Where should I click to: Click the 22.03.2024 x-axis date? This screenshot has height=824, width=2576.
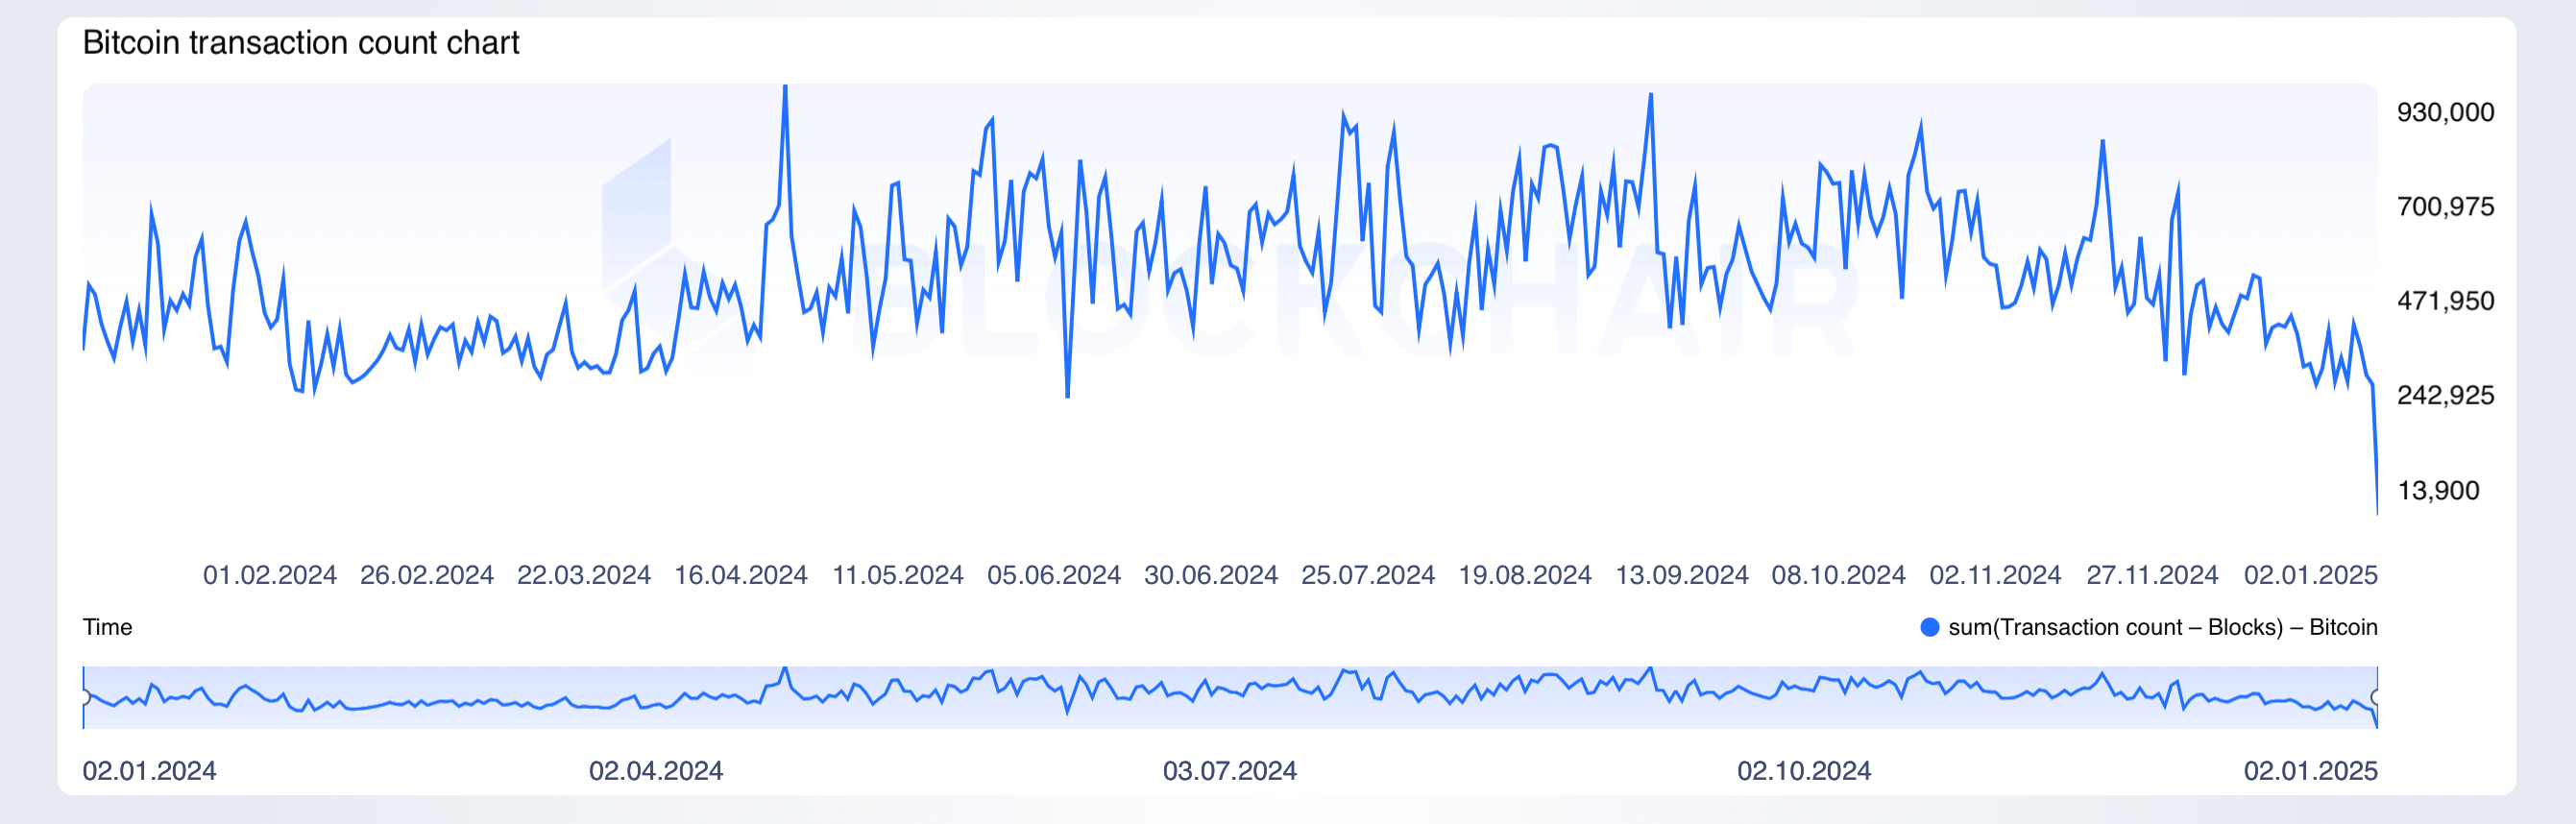[x=584, y=575]
